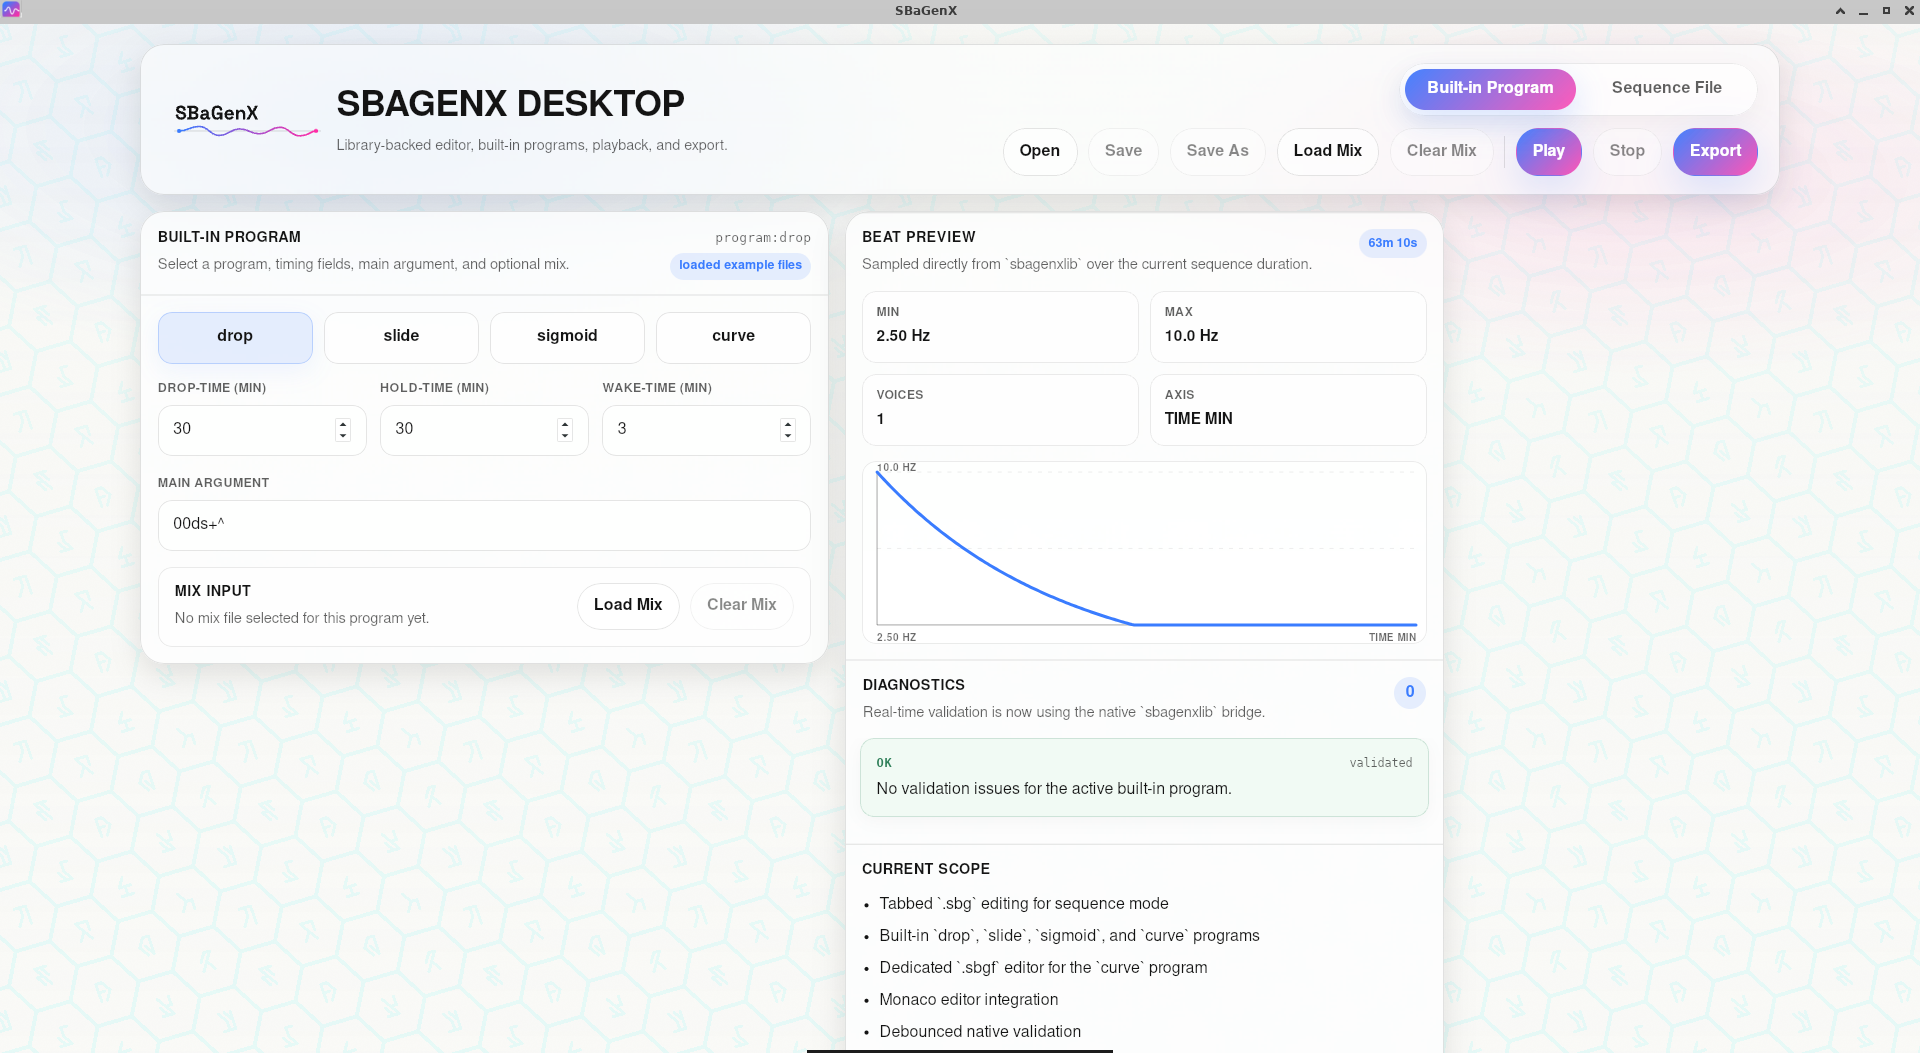Increment the DROP-TIME stepper
Image resolution: width=1920 pixels, height=1053 pixels.
(343, 423)
